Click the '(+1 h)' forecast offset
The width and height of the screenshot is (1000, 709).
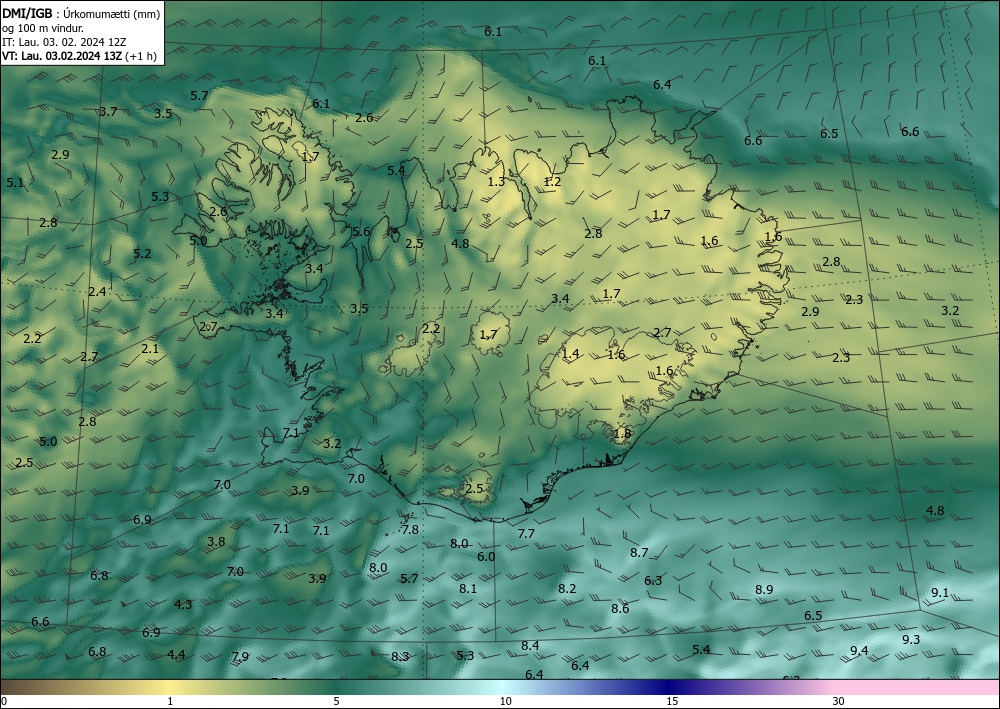coord(141,56)
